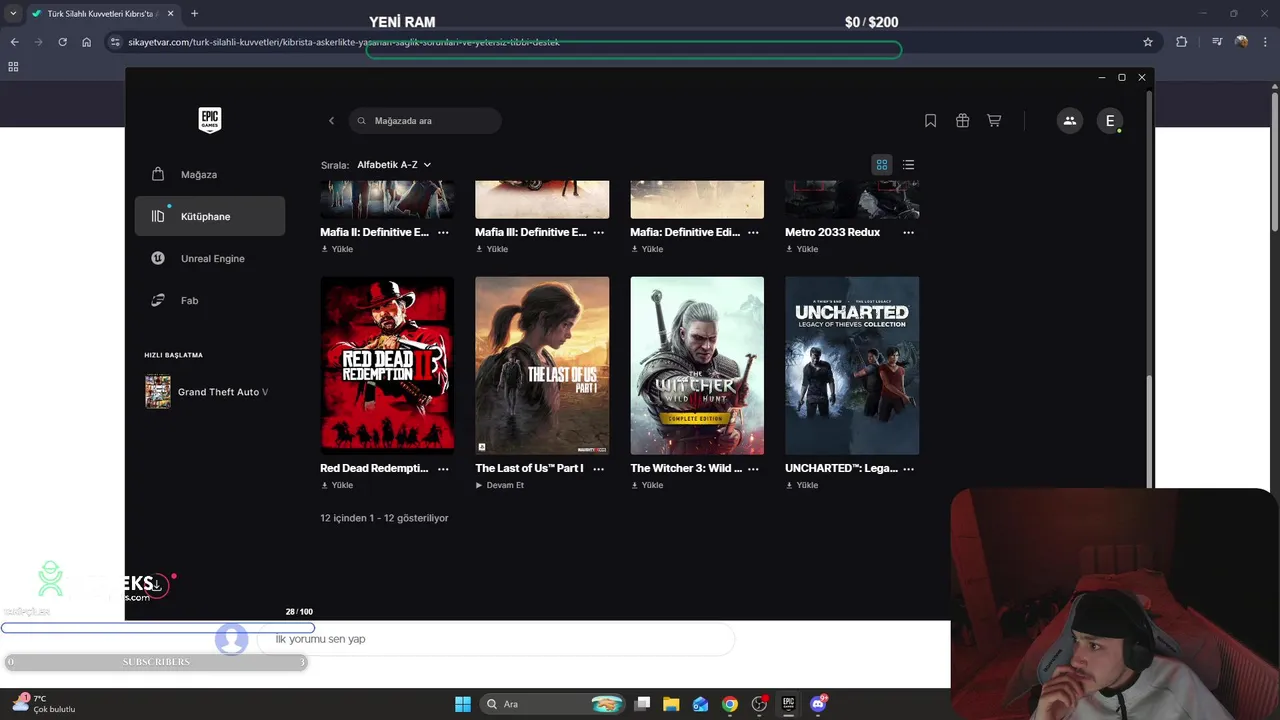Open Fab section in sidebar
The width and height of the screenshot is (1280, 720).
210,300
